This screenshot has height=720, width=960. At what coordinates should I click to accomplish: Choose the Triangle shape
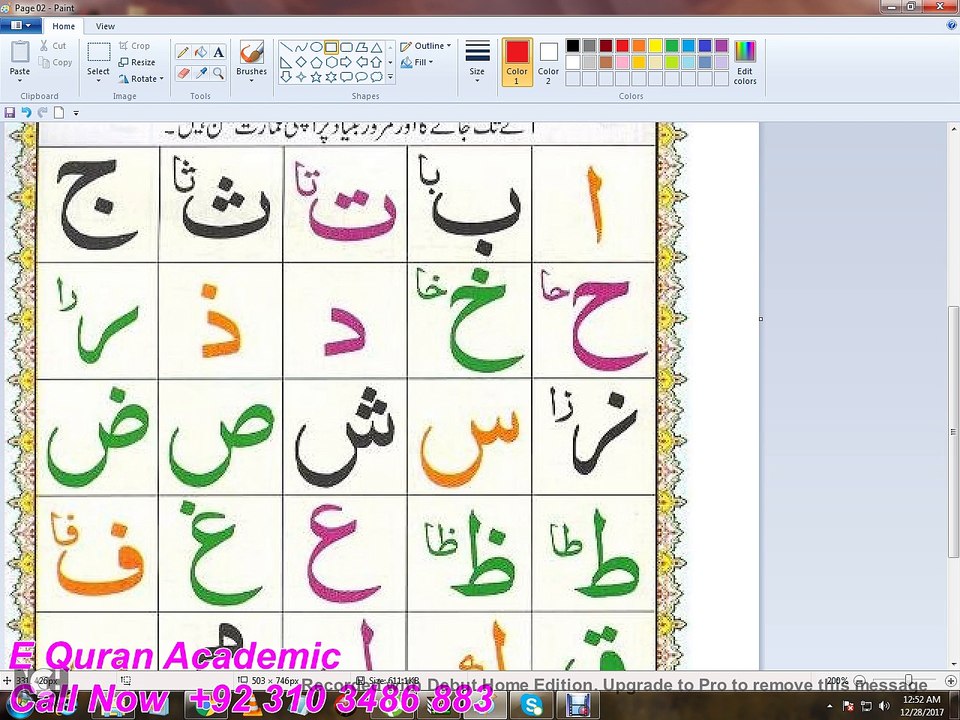point(377,47)
